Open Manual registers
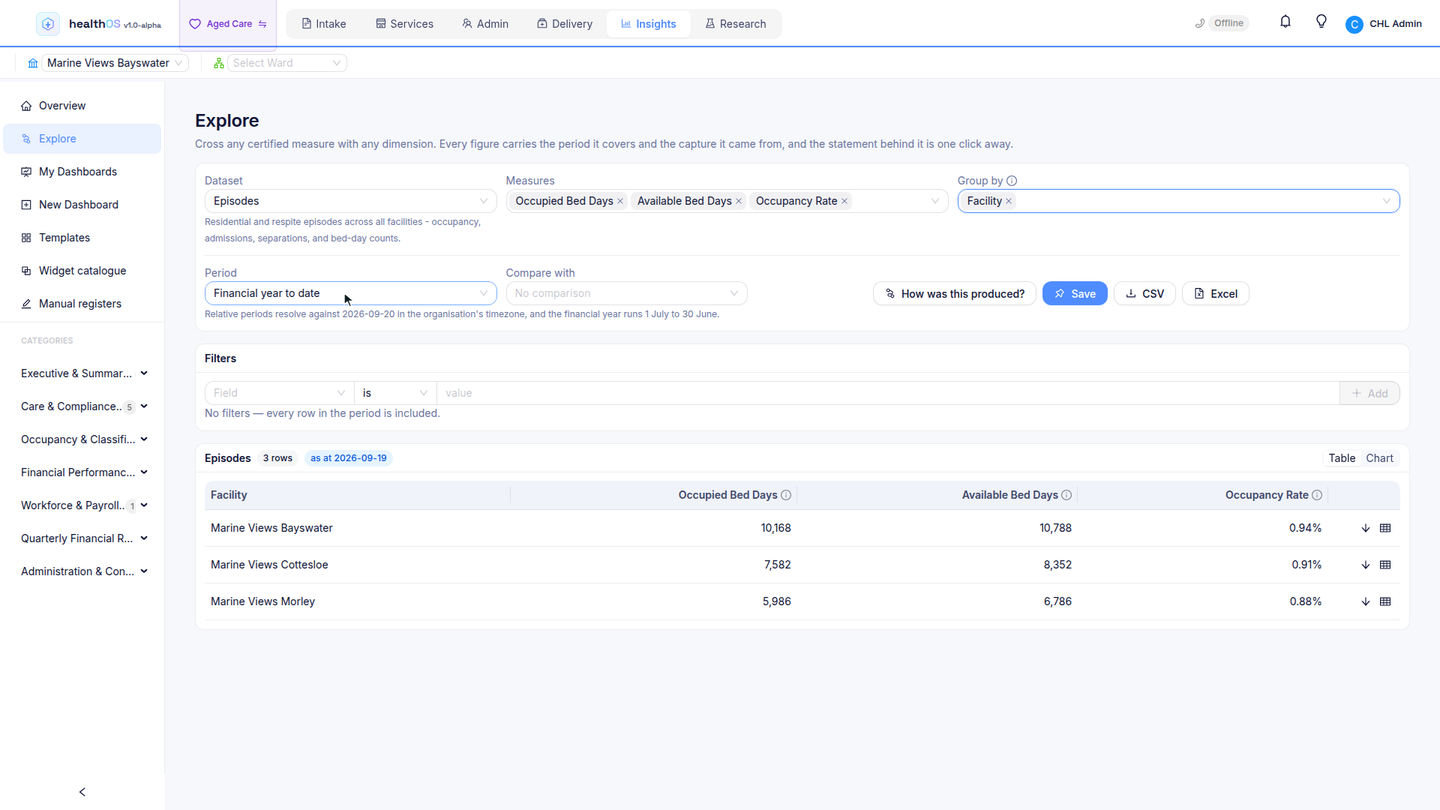Screen dimensions: 1440x810 tap(82, 304)
